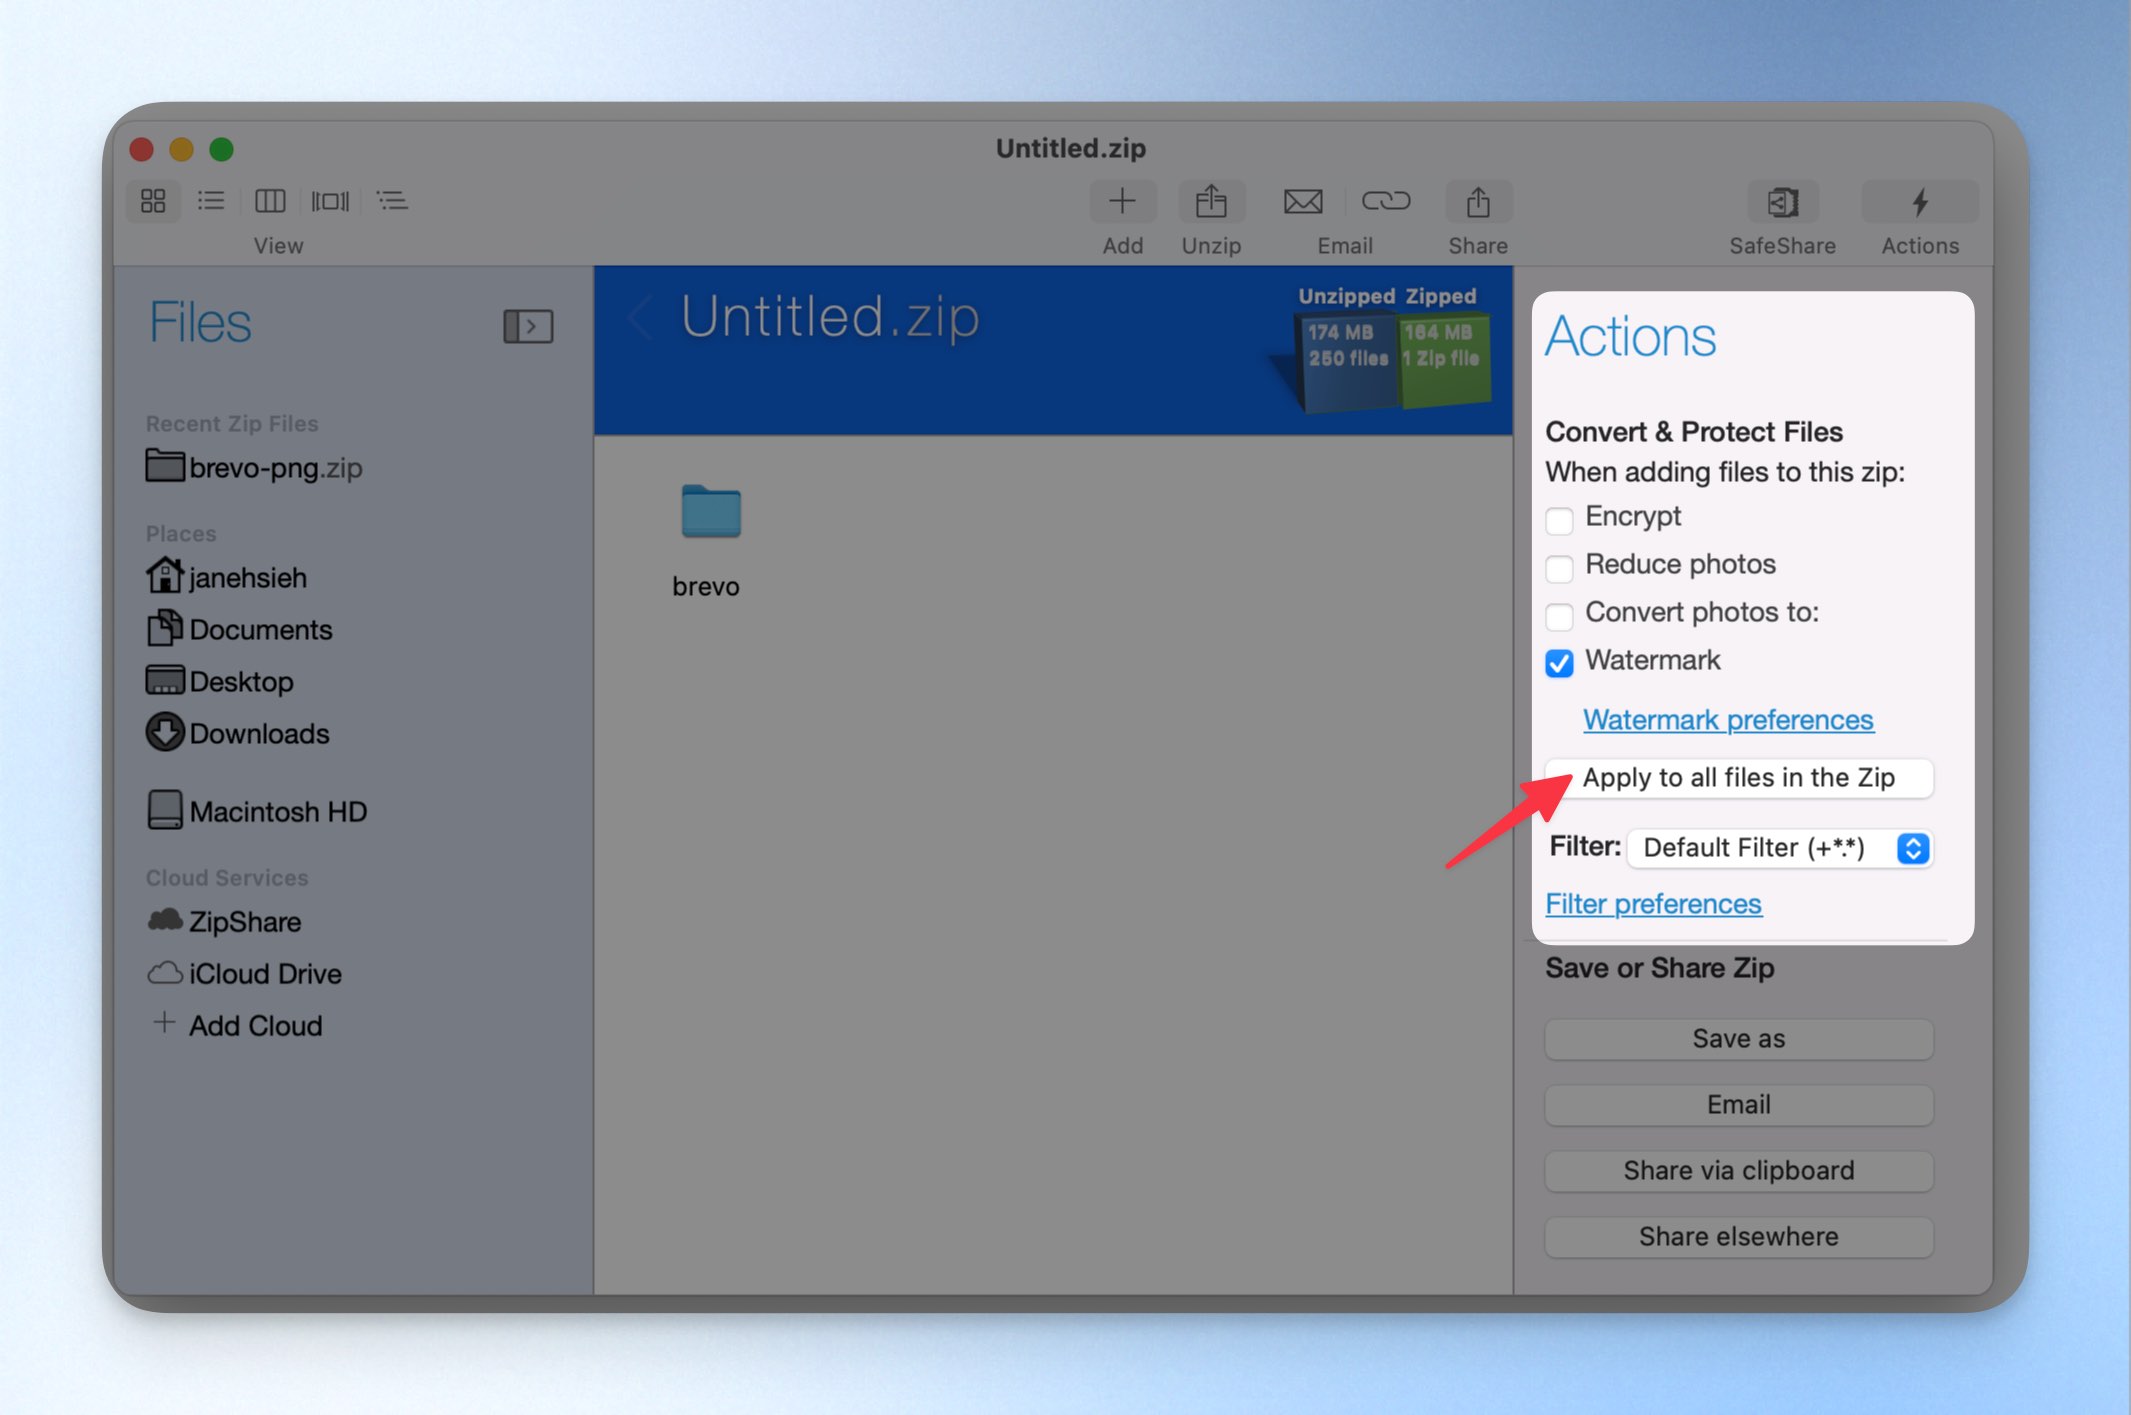2131x1415 pixels.
Task: Click the SafeShare toolbar icon
Action: click(x=1782, y=202)
